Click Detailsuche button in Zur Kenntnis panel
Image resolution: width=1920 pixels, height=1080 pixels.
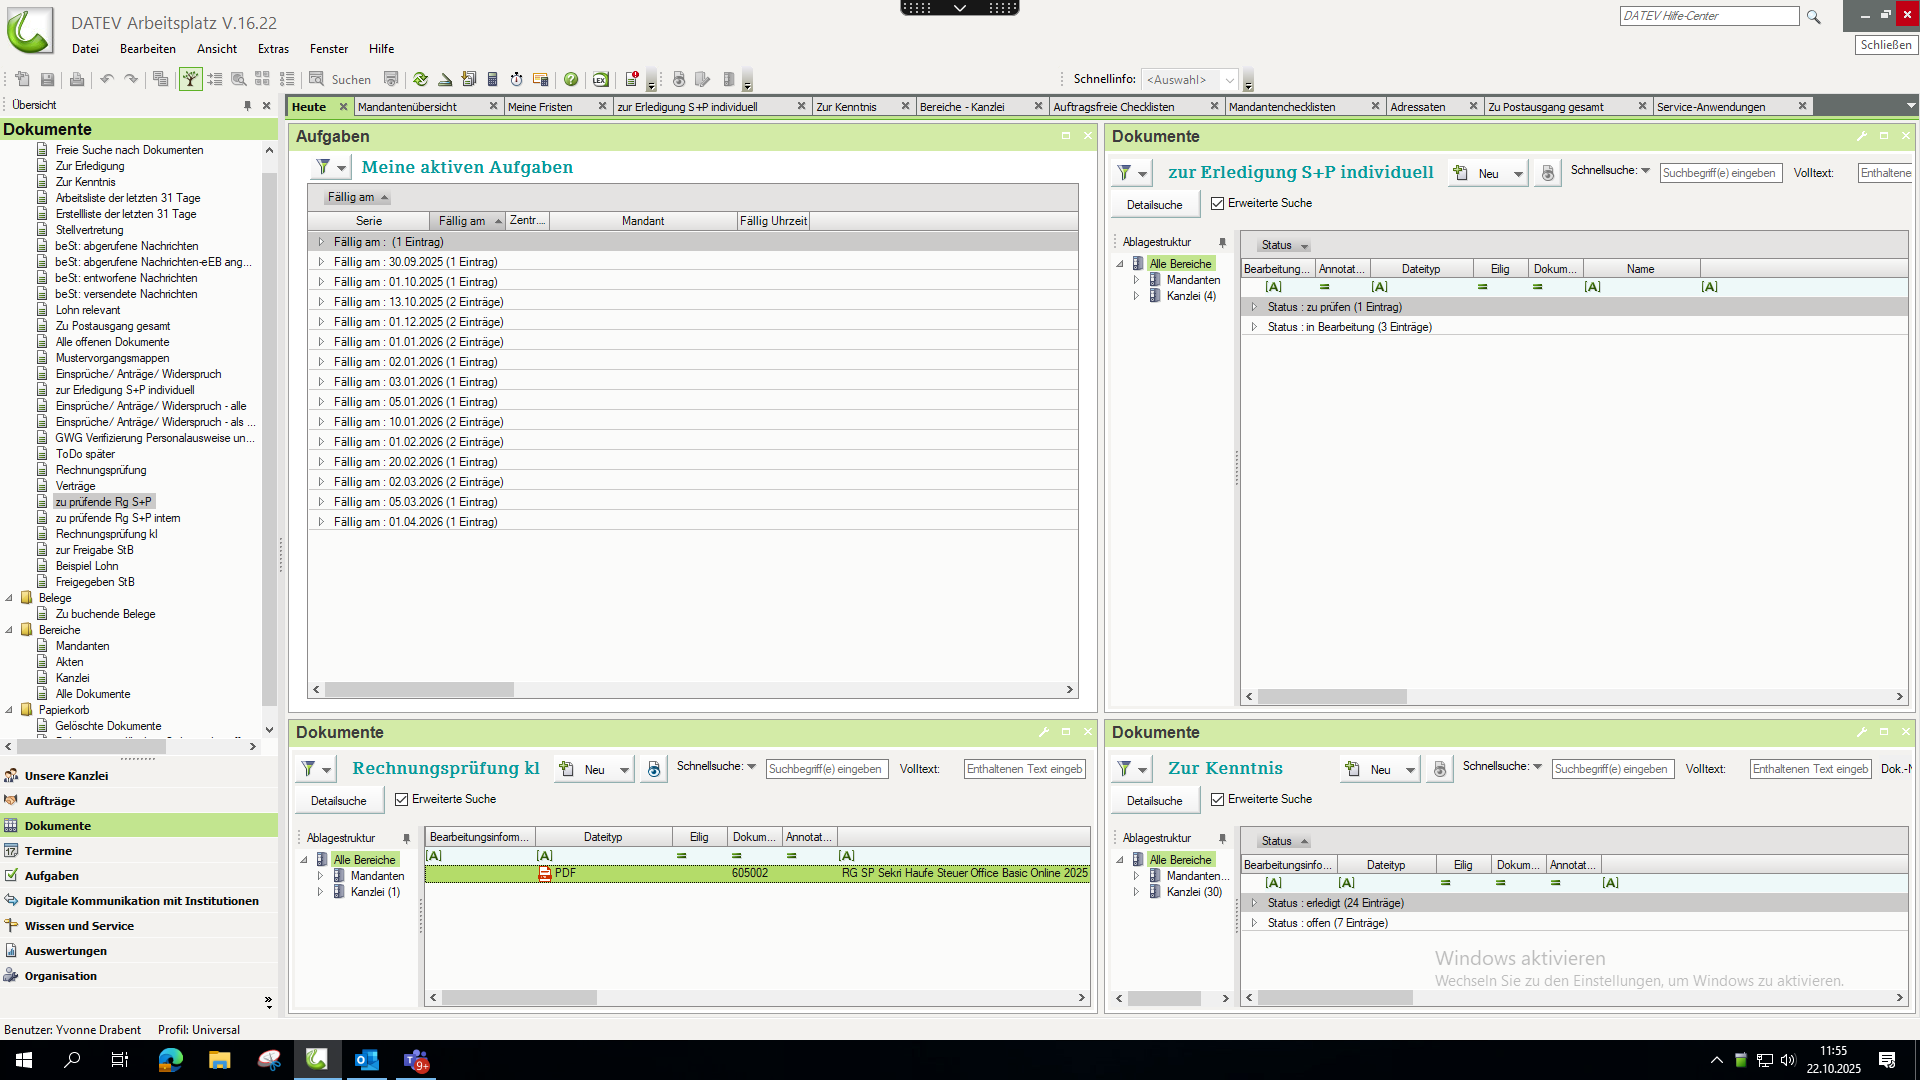click(x=1154, y=801)
